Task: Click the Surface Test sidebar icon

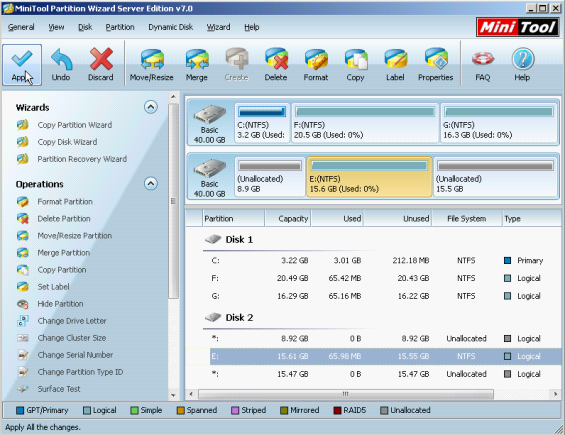Action: [23, 389]
